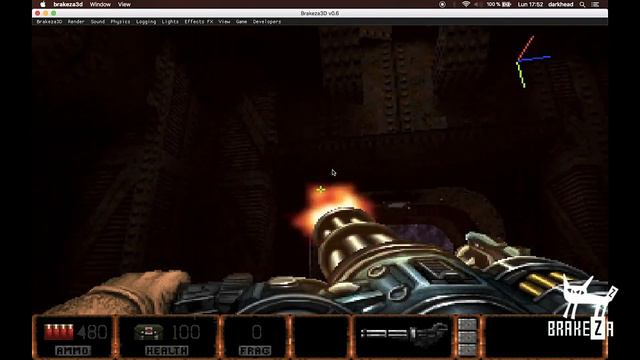Click the battery status indicator

point(499,4)
